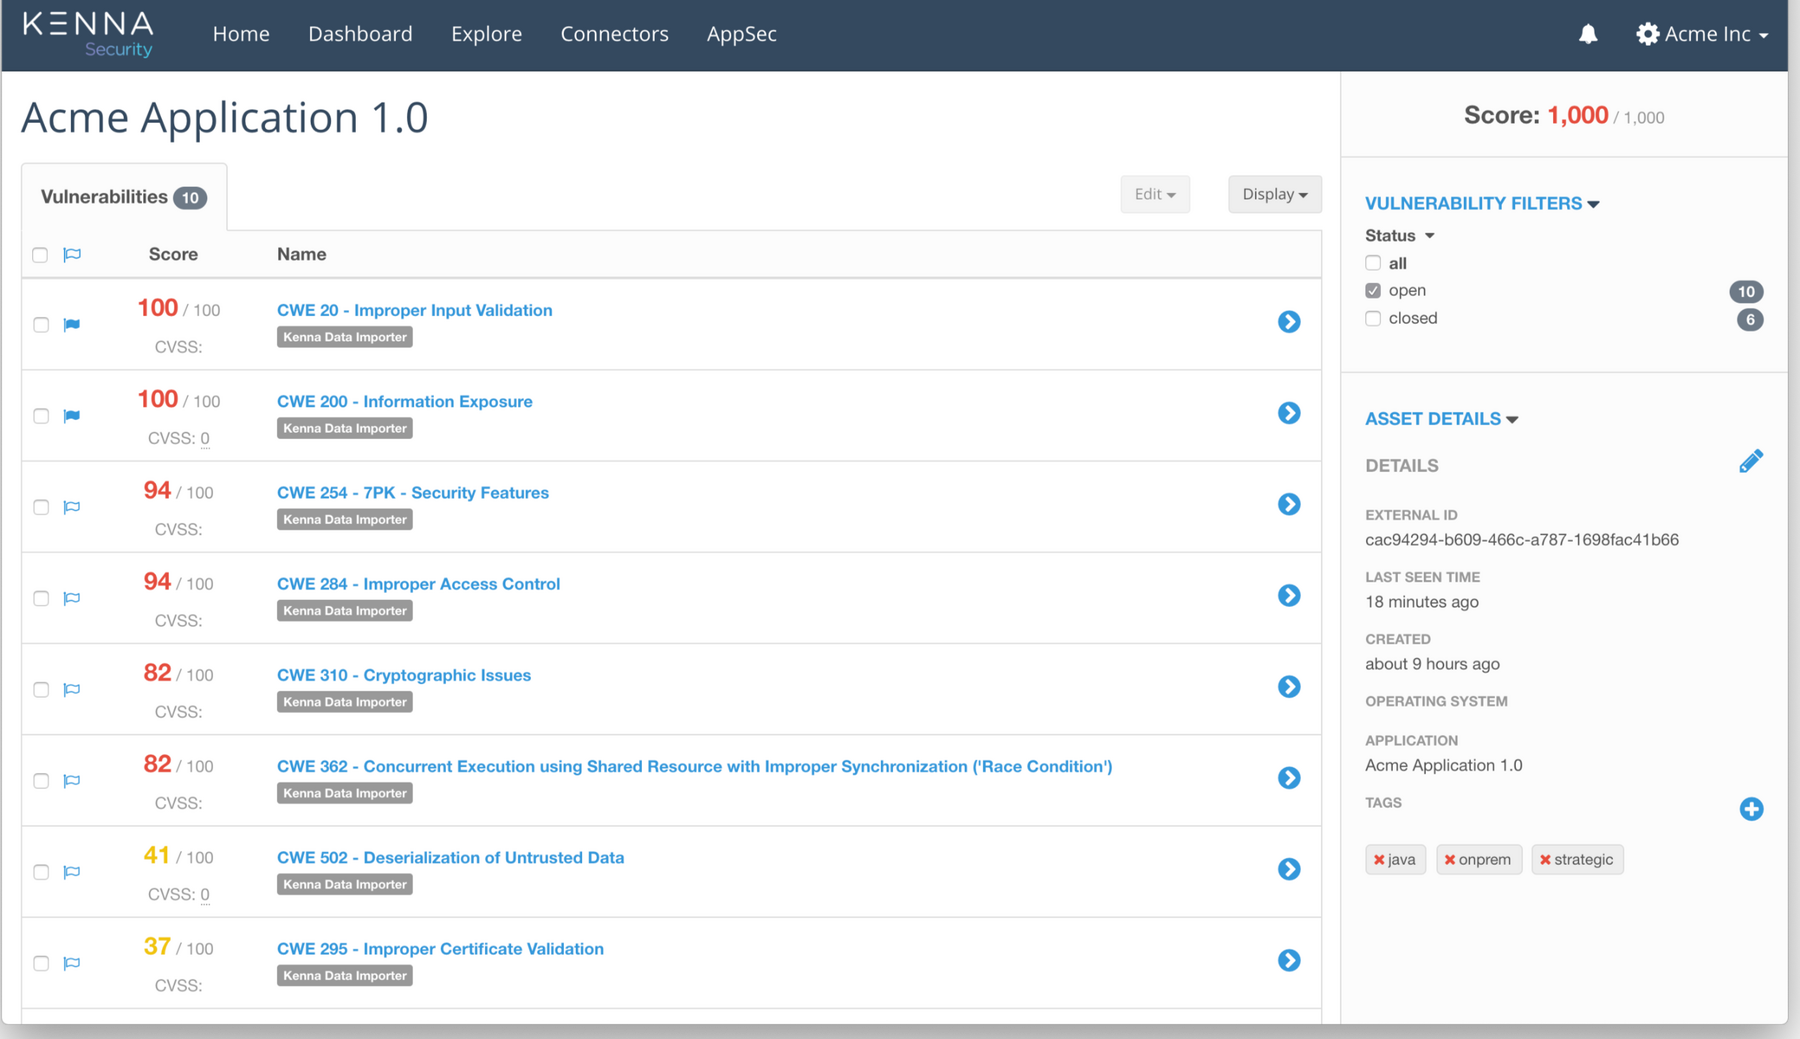Go to the Connectors menu item
The width and height of the screenshot is (1800, 1039).
tap(614, 34)
